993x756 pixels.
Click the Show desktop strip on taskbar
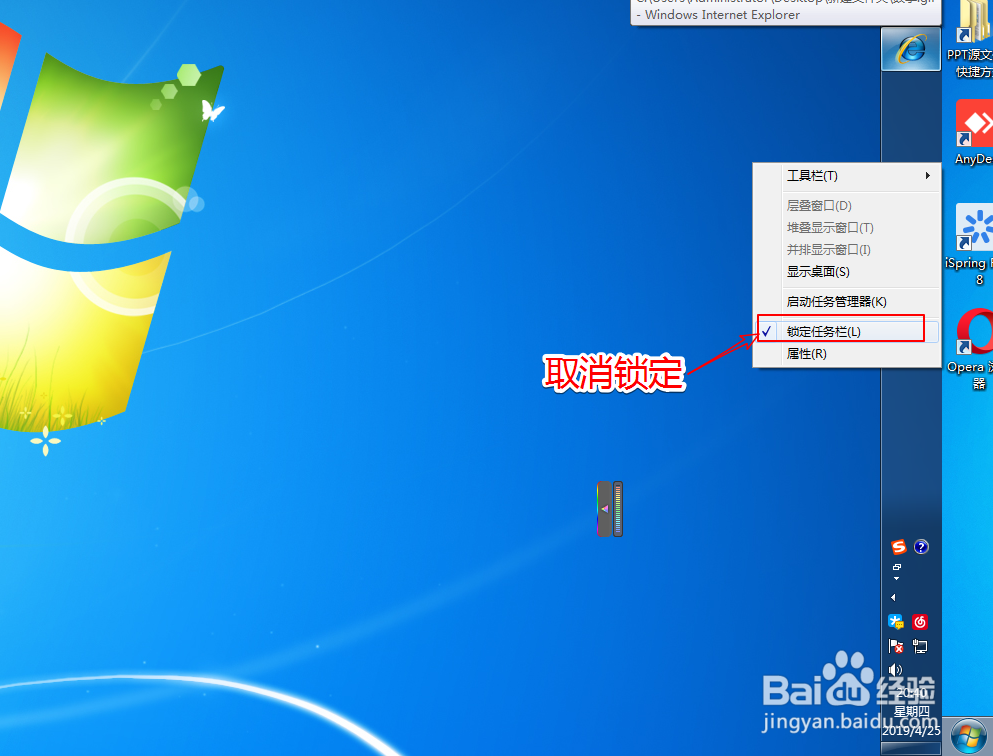[x=911, y=749]
